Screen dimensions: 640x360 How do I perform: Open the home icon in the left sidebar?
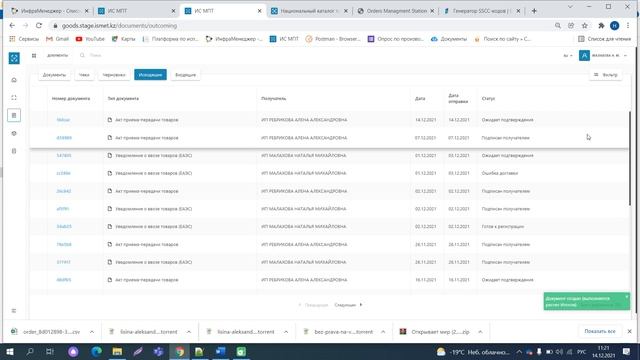14,80
